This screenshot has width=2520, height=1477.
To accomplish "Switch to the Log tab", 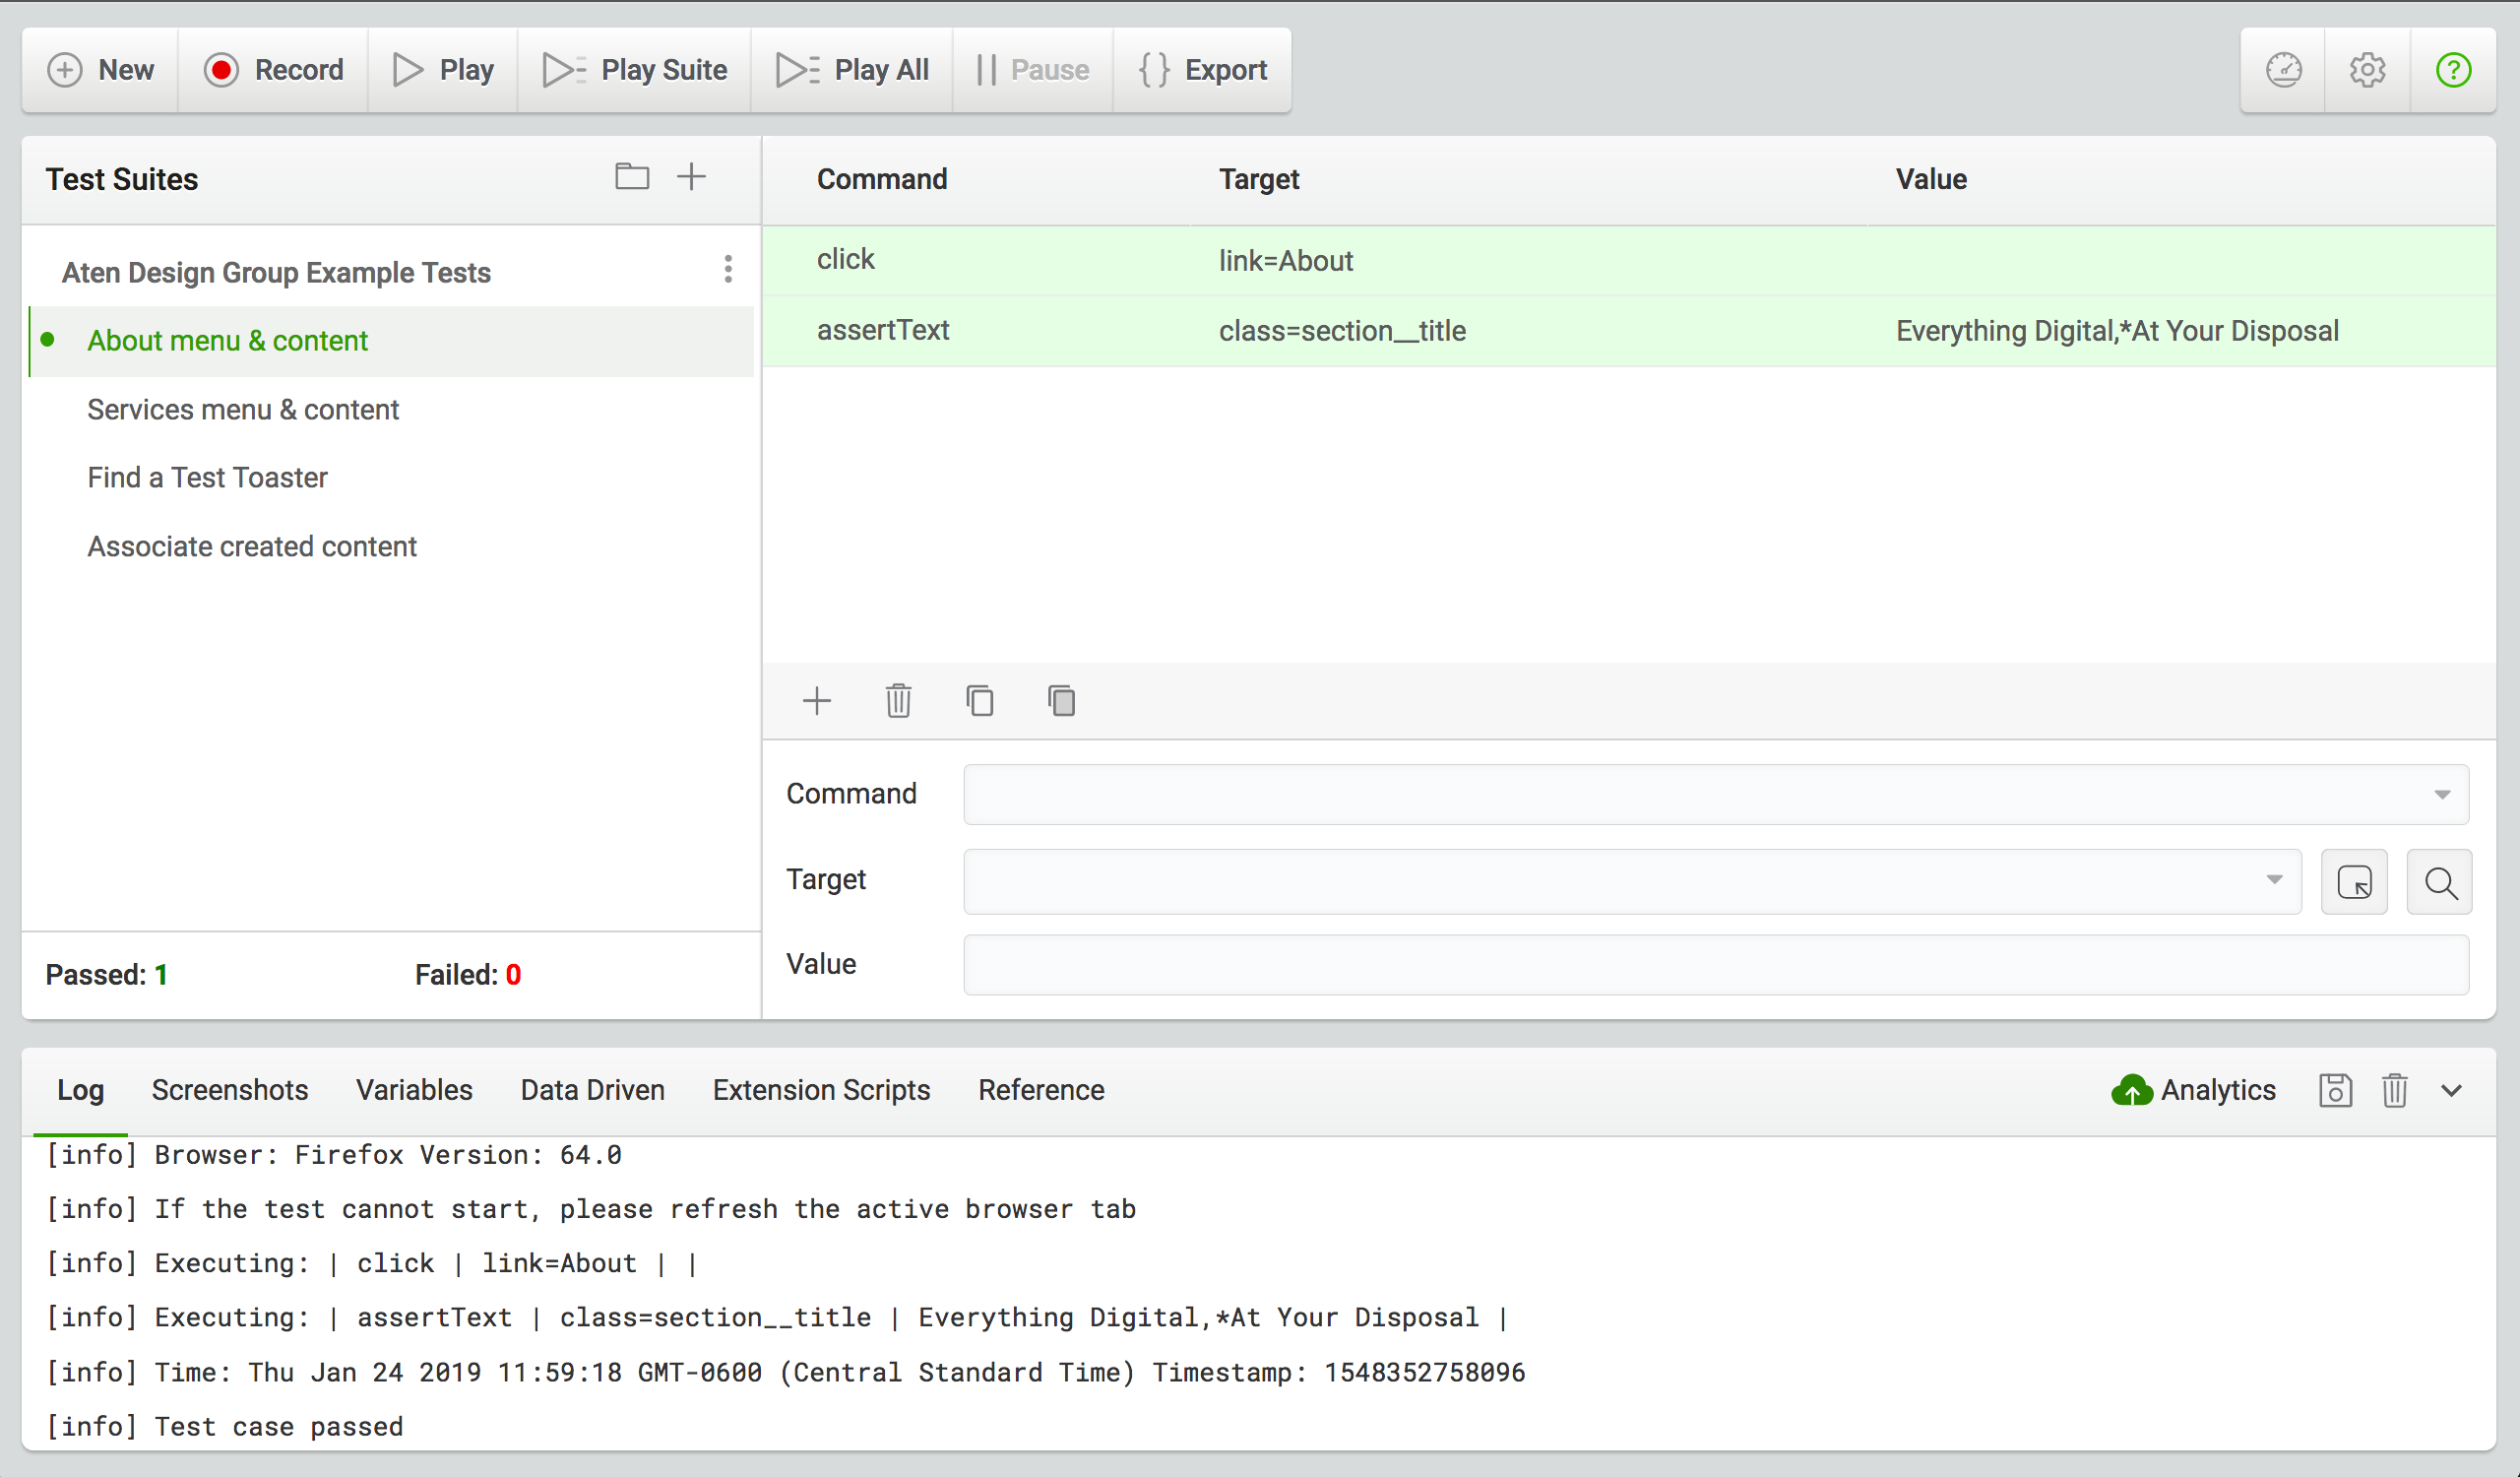I will point(80,1090).
